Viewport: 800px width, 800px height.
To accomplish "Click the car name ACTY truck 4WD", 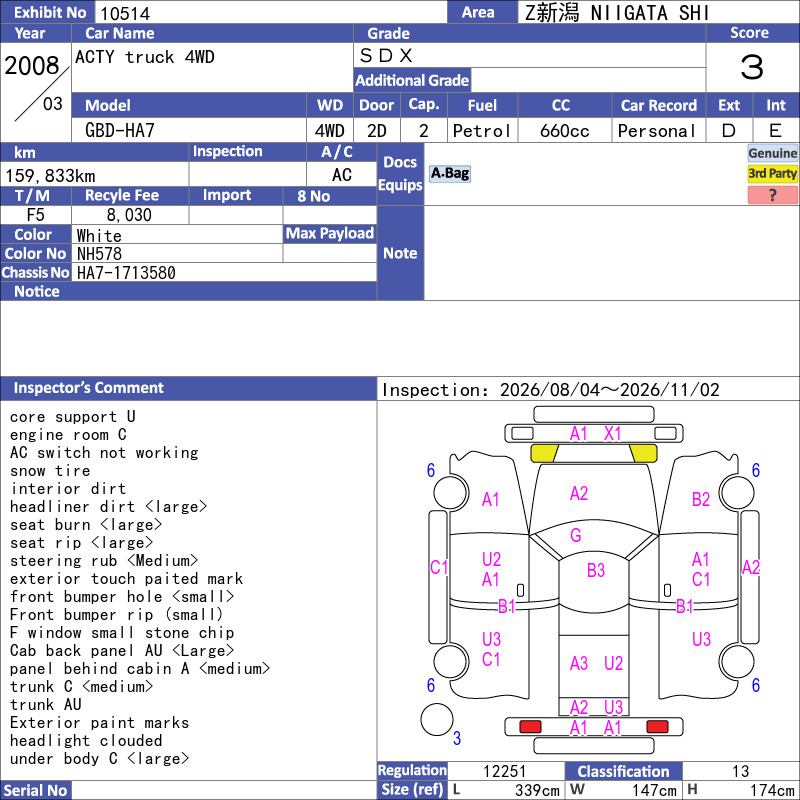I will 145,57.
